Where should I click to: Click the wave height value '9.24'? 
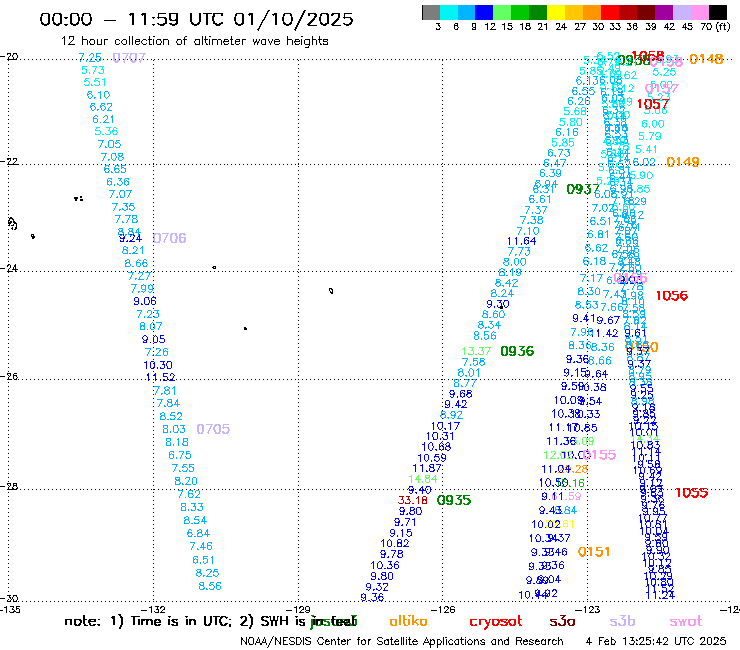tap(130, 238)
